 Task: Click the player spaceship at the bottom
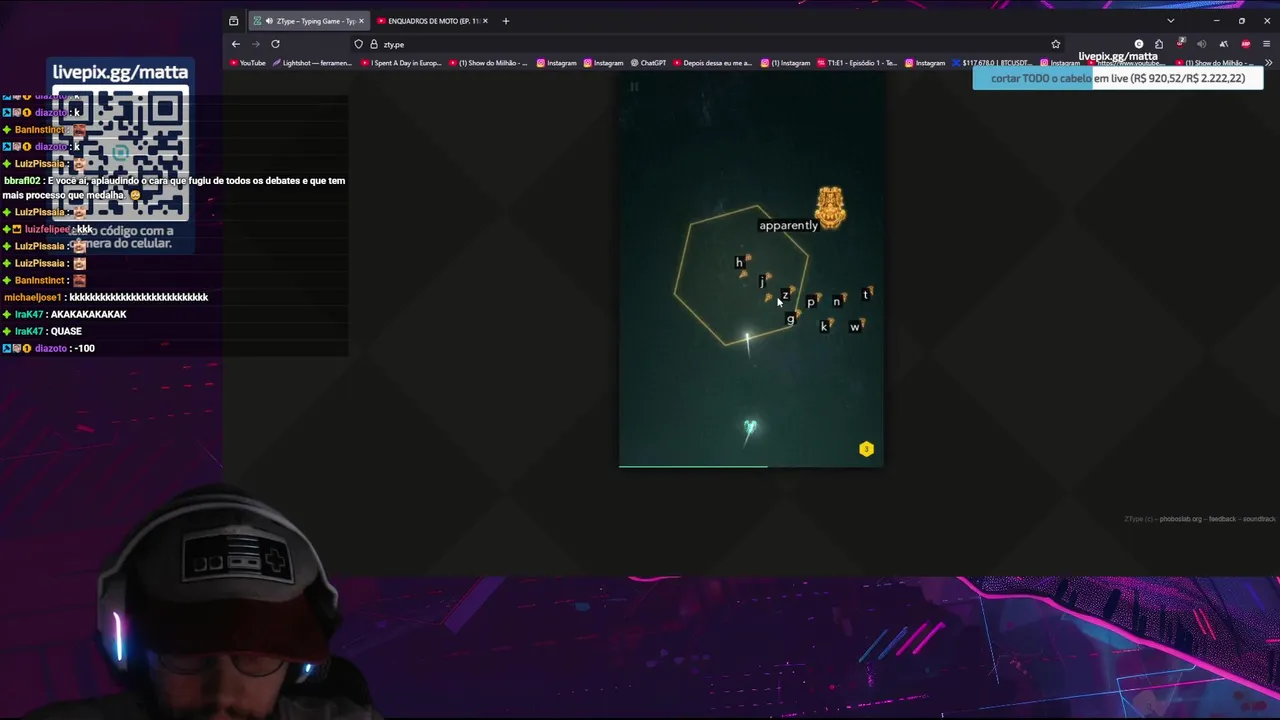(x=750, y=430)
